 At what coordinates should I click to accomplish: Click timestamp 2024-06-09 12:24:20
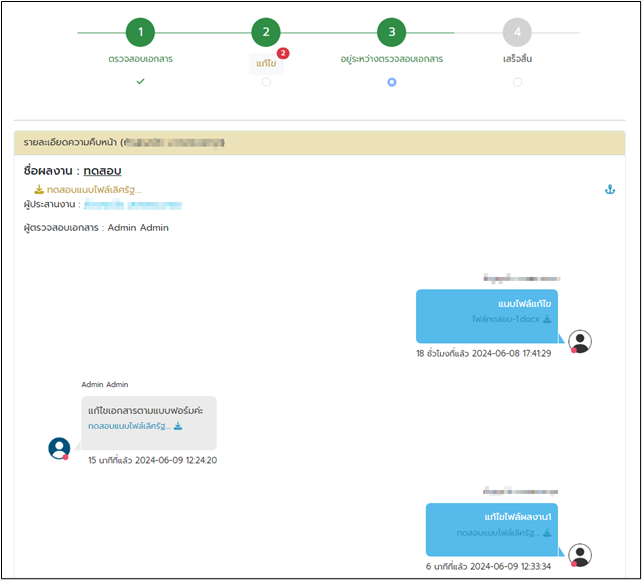coord(176,460)
